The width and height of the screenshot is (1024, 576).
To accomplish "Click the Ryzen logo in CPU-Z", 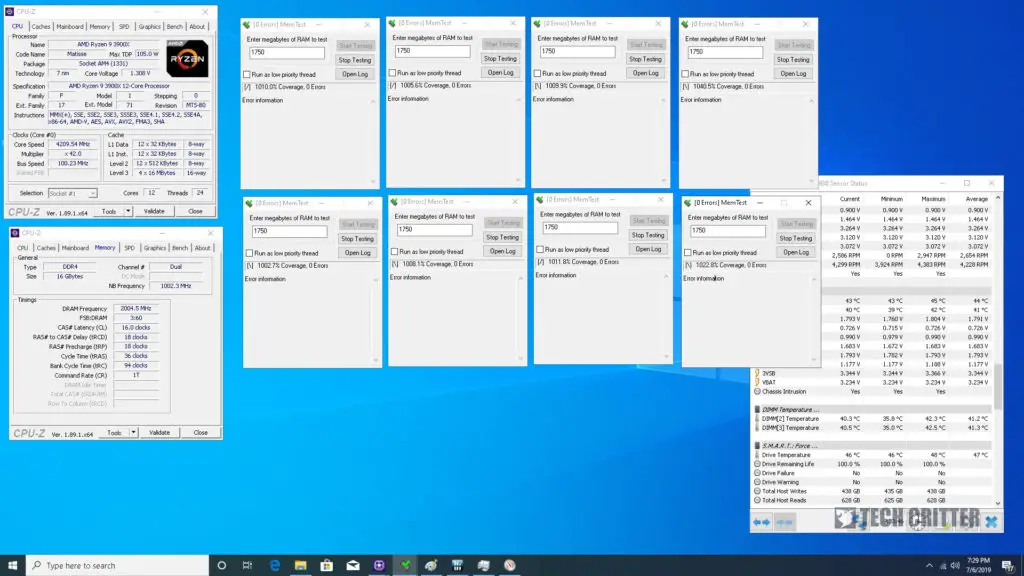I will [x=187, y=59].
